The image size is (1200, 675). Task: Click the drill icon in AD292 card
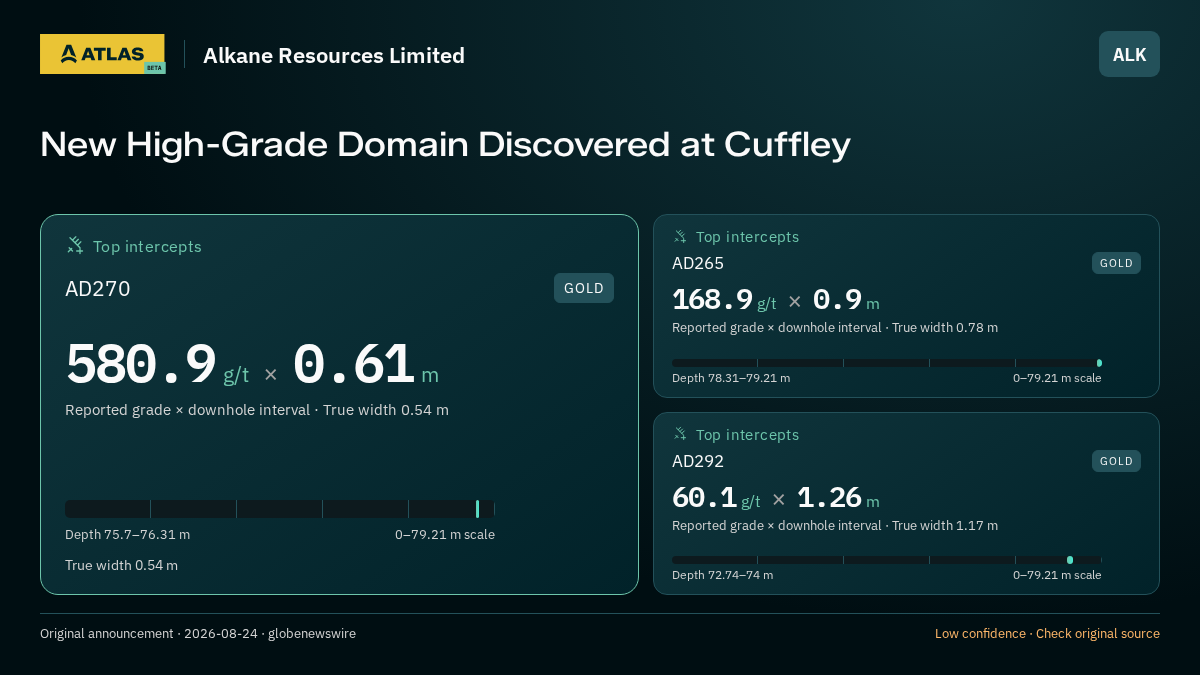(x=680, y=434)
